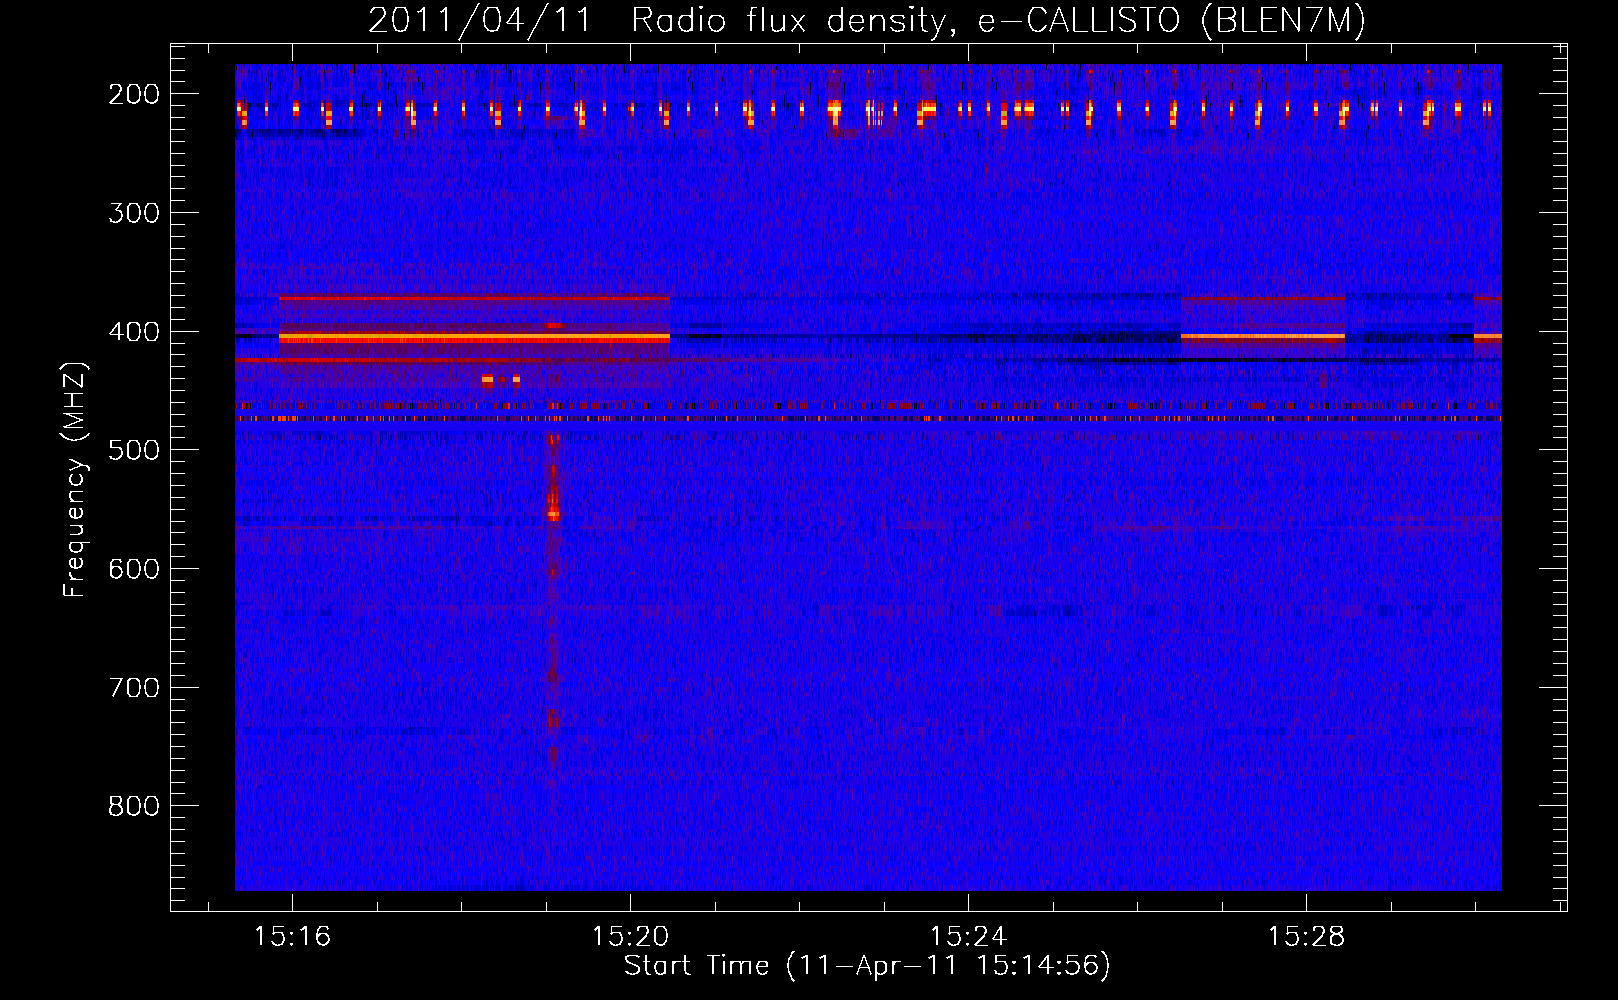Click the 600 frequency tick label
This screenshot has width=1618, height=1000.
pyautogui.click(x=134, y=569)
